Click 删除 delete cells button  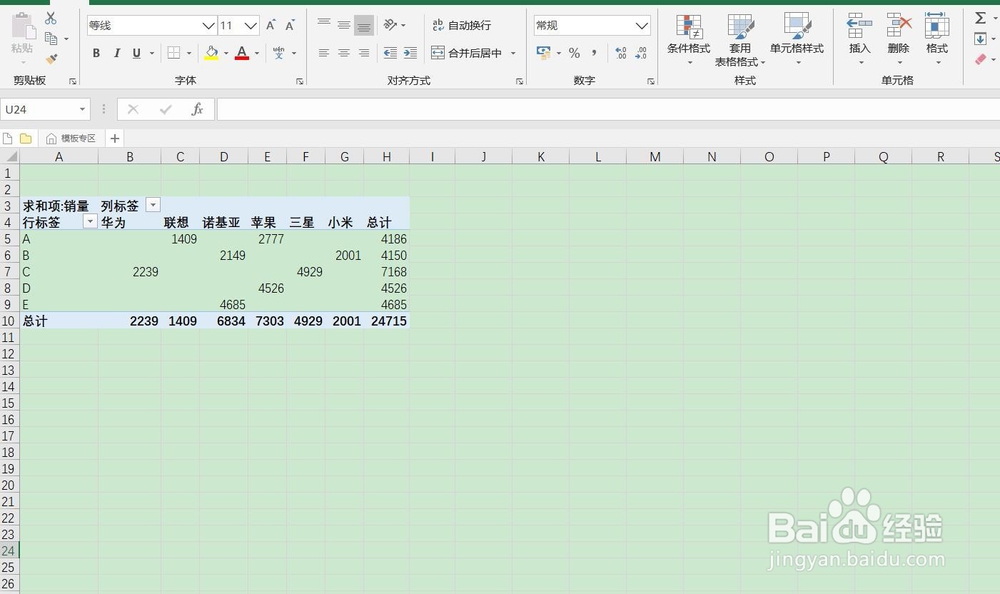tap(898, 40)
